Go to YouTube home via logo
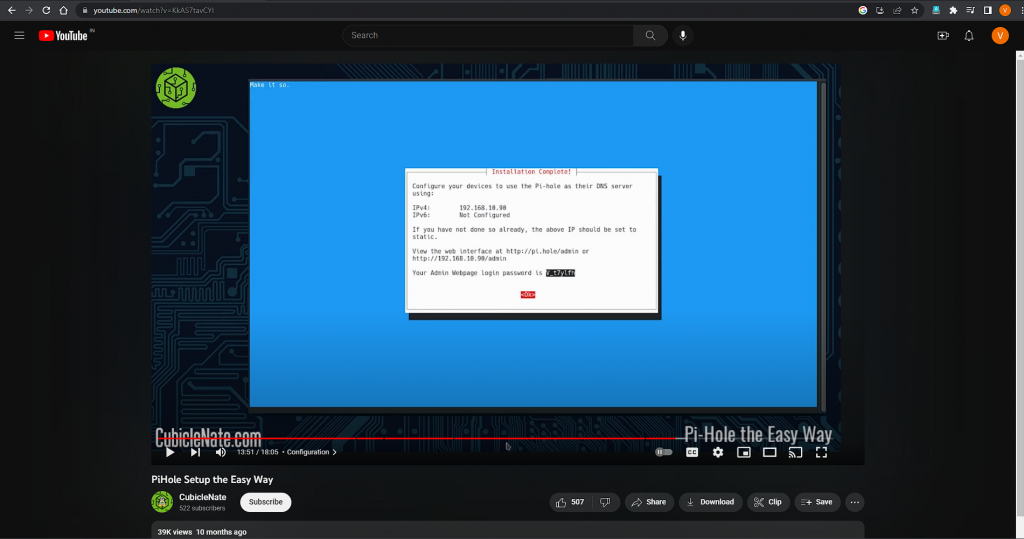The width and height of the screenshot is (1024, 539). pos(63,35)
